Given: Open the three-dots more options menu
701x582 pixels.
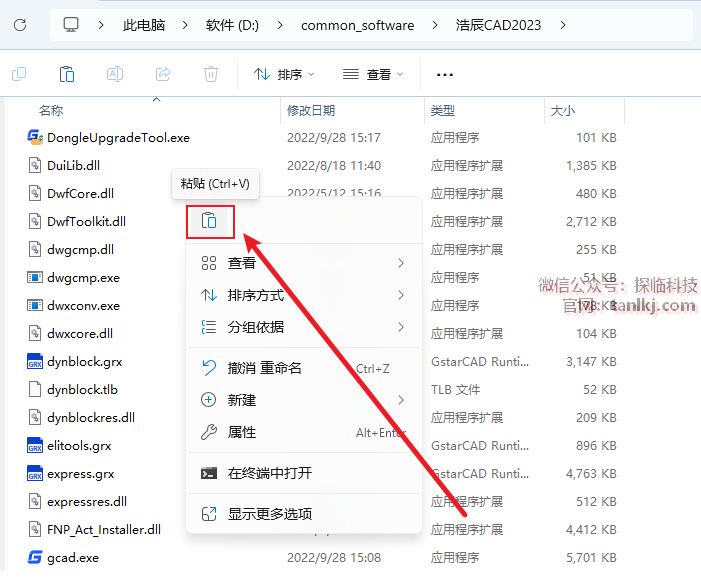Looking at the screenshot, I should coord(444,75).
